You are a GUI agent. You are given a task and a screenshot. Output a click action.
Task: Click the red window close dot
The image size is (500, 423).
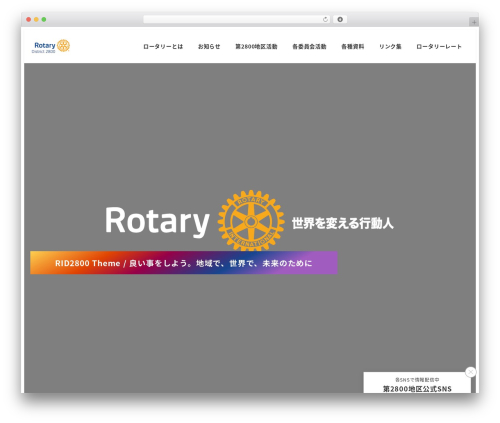click(x=29, y=20)
